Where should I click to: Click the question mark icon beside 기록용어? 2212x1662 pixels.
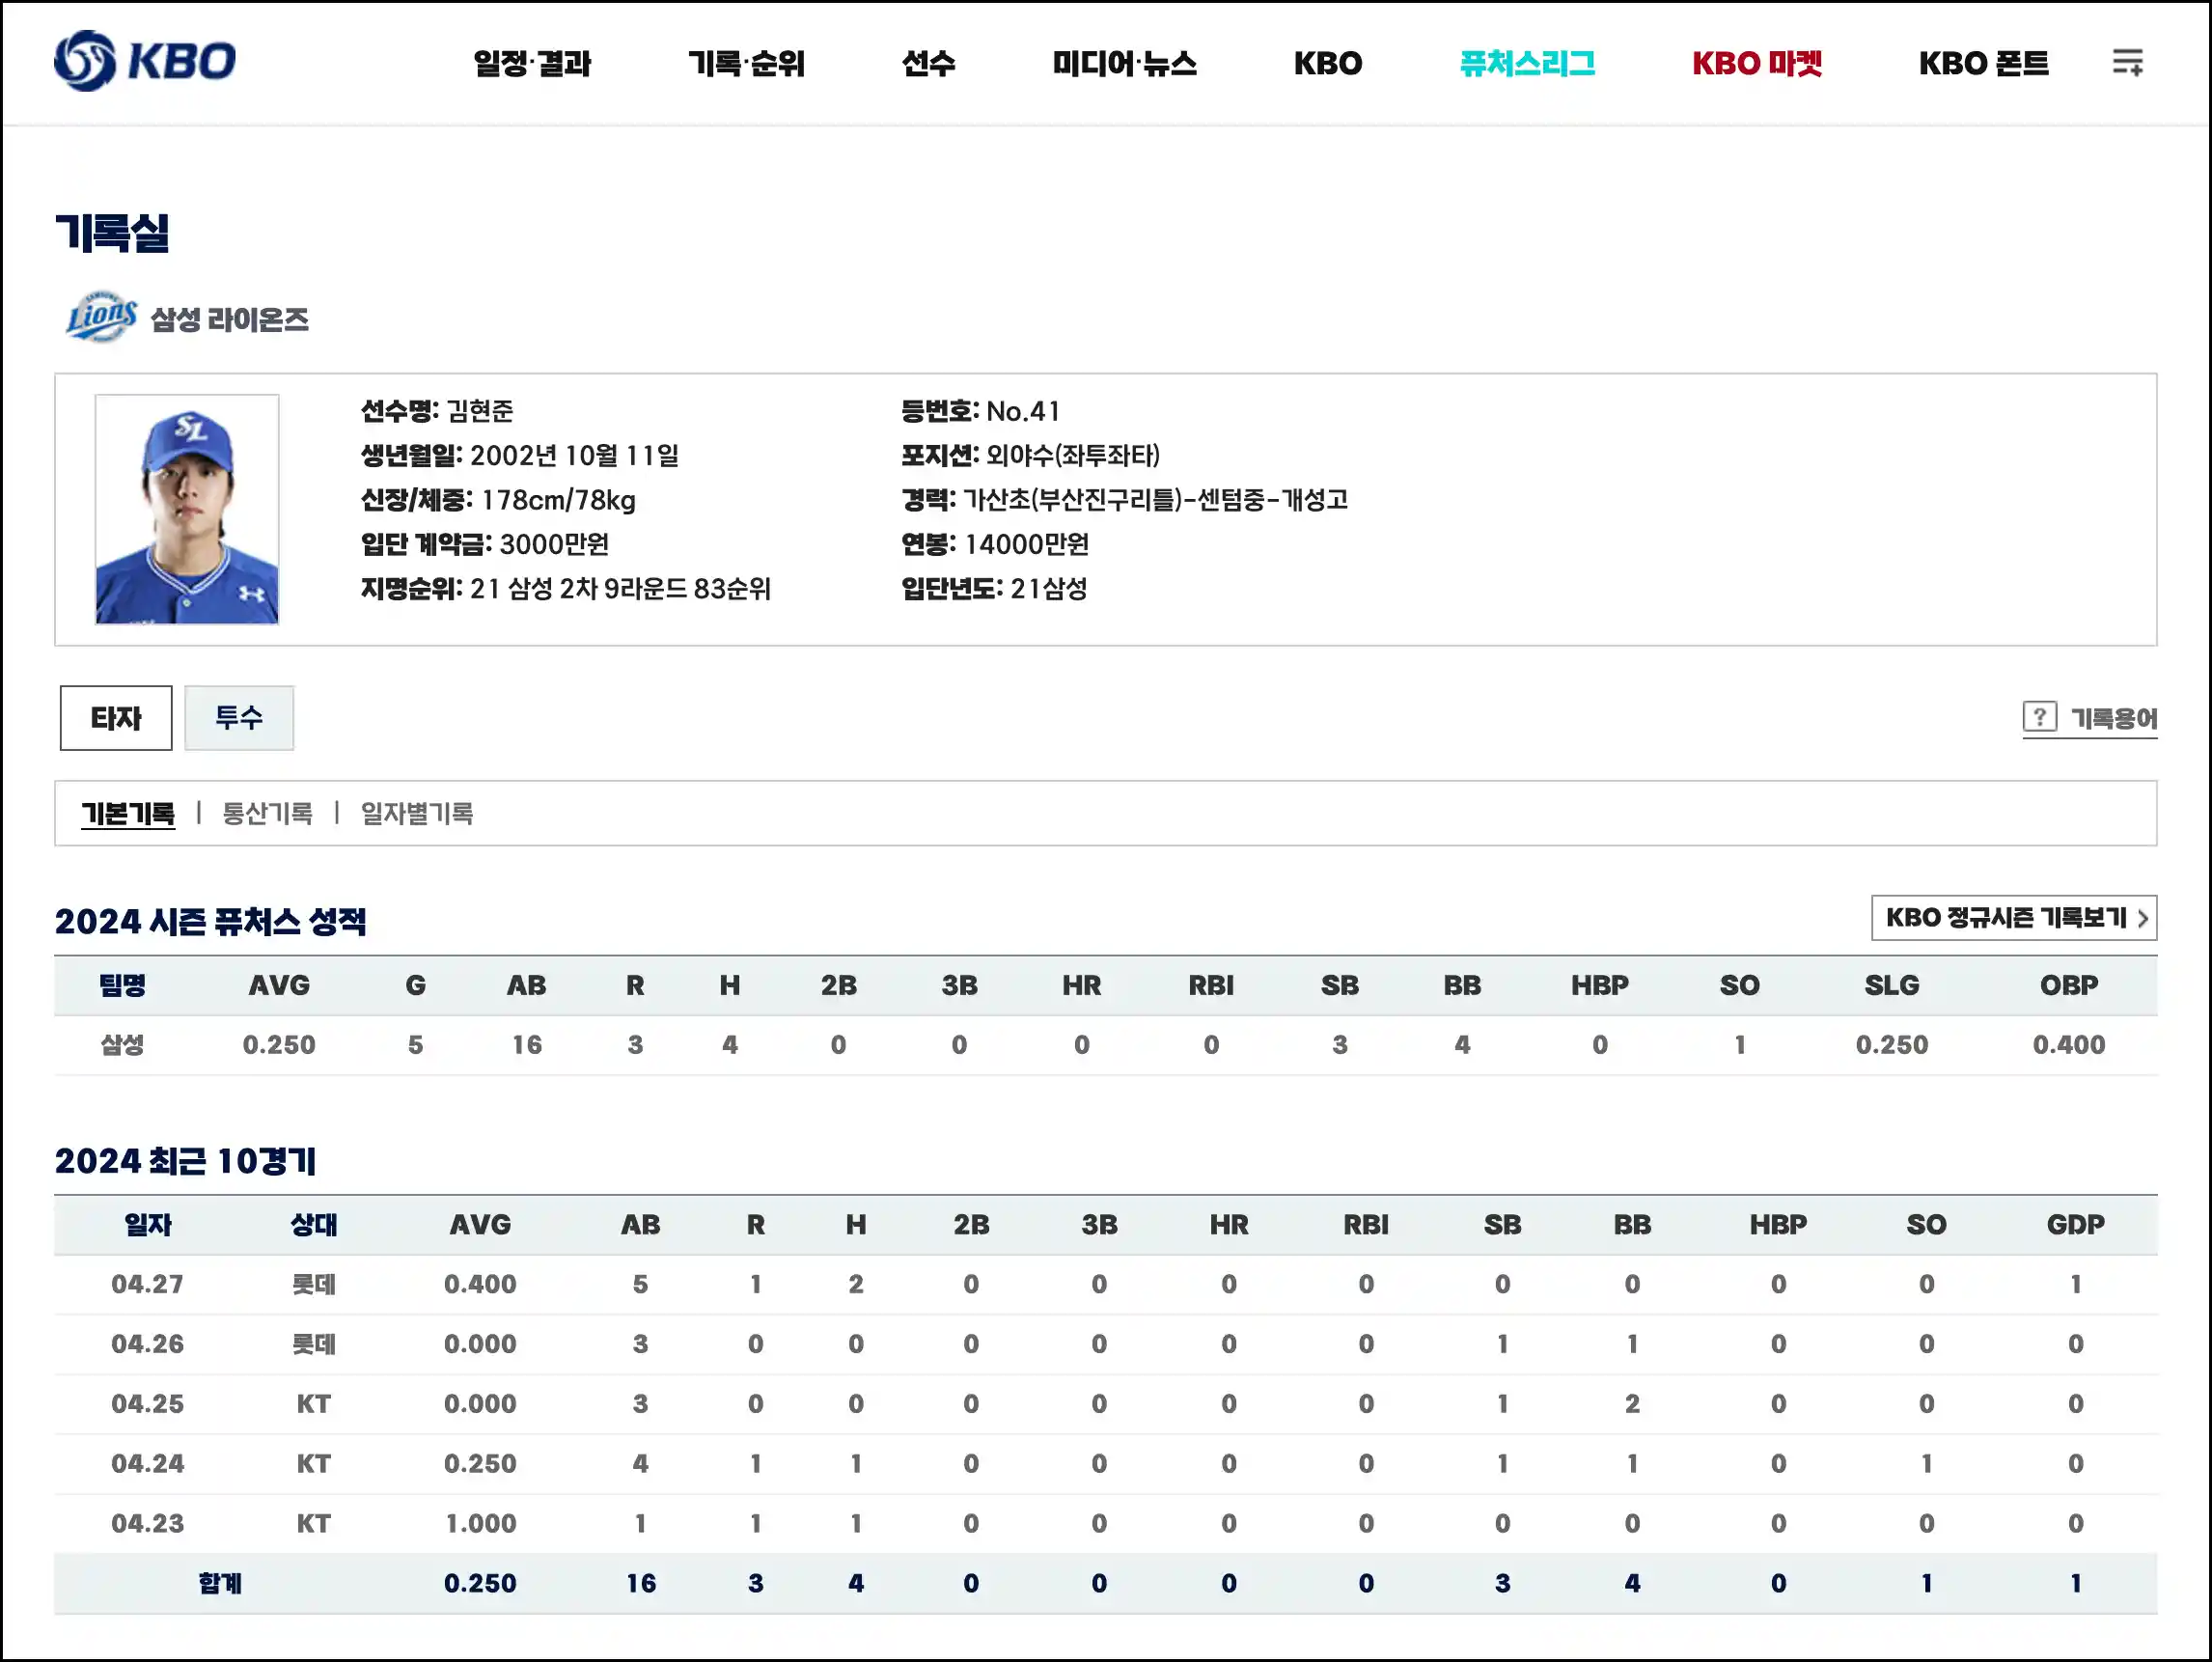(2043, 718)
